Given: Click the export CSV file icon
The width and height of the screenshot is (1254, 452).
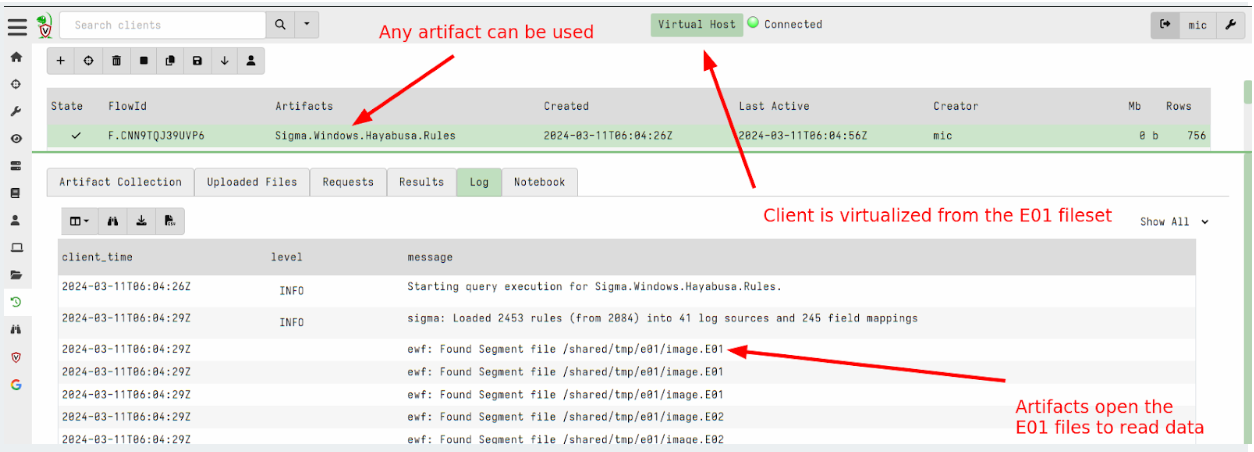Looking at the screenshot, I should tap(169, 221).
